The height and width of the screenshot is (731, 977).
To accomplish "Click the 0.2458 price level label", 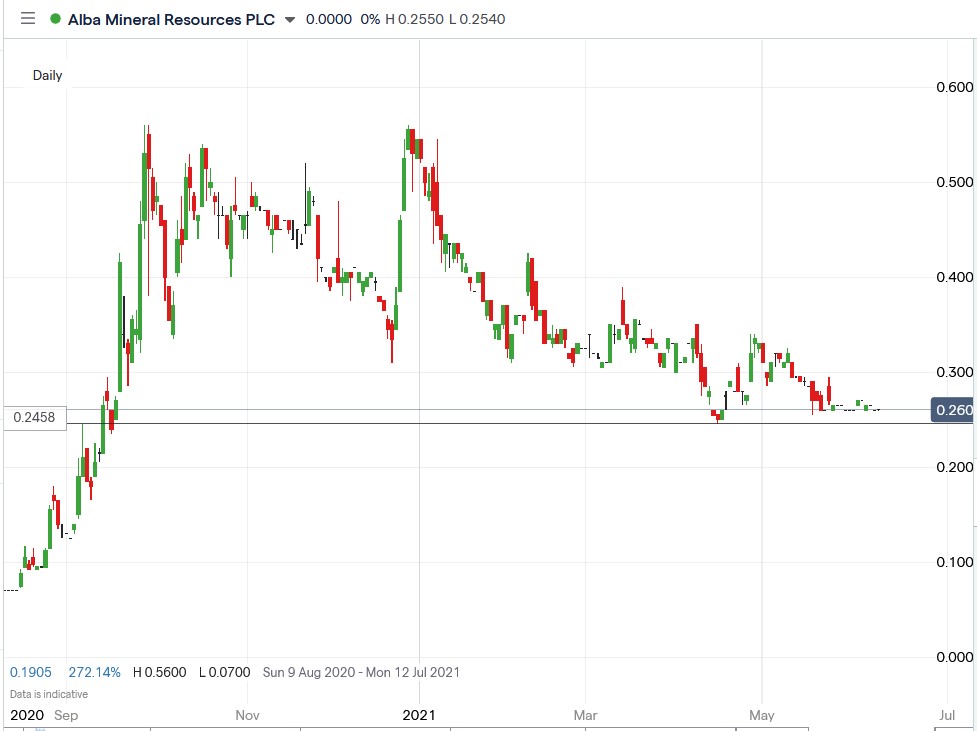I will coord(36,417).
